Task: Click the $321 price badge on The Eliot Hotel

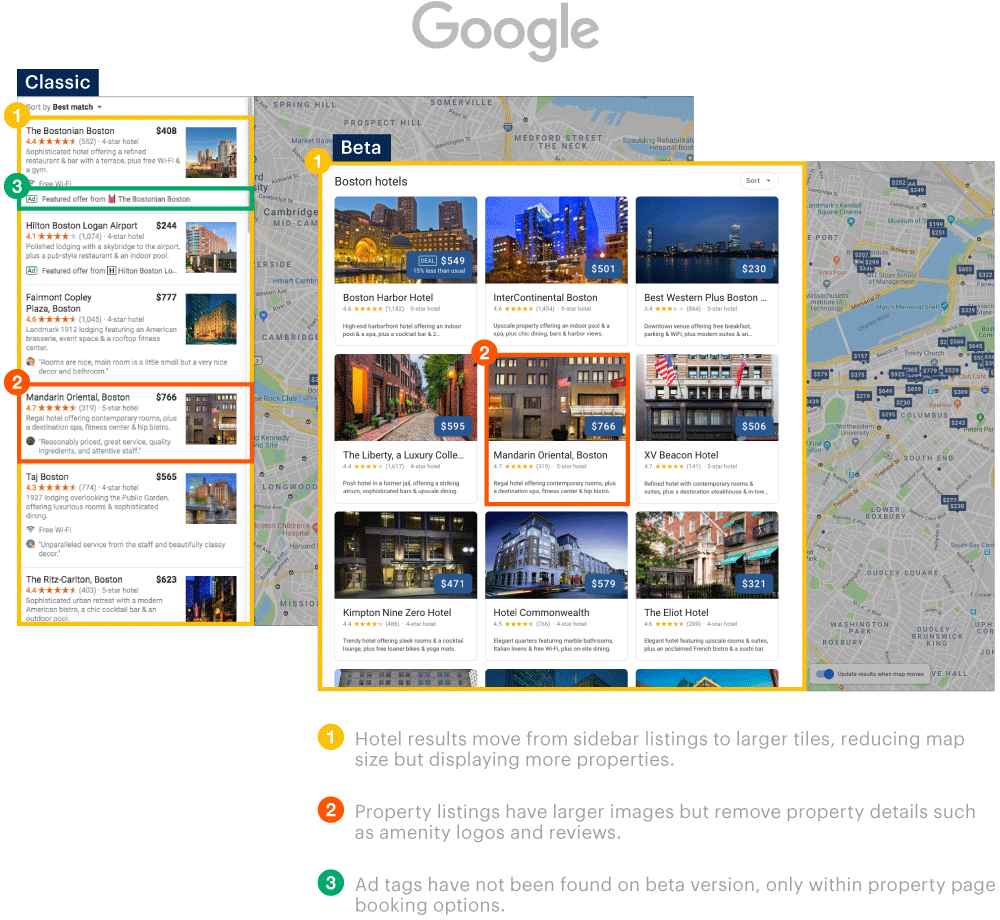Action: coord(754,583)
